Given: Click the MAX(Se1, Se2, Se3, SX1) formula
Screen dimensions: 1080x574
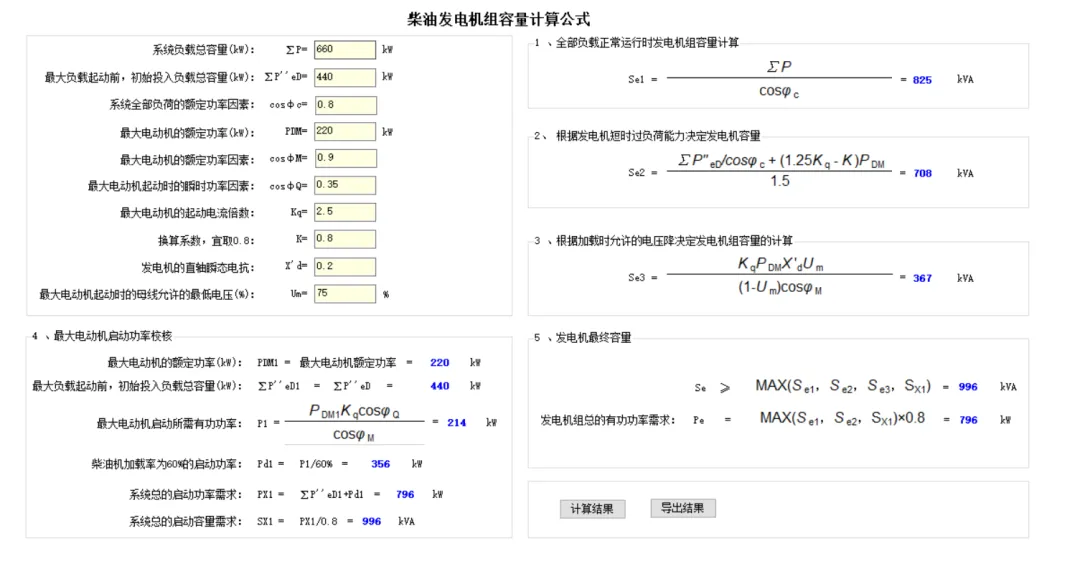Looking at the screenshot, I should (x=843, y=386).
